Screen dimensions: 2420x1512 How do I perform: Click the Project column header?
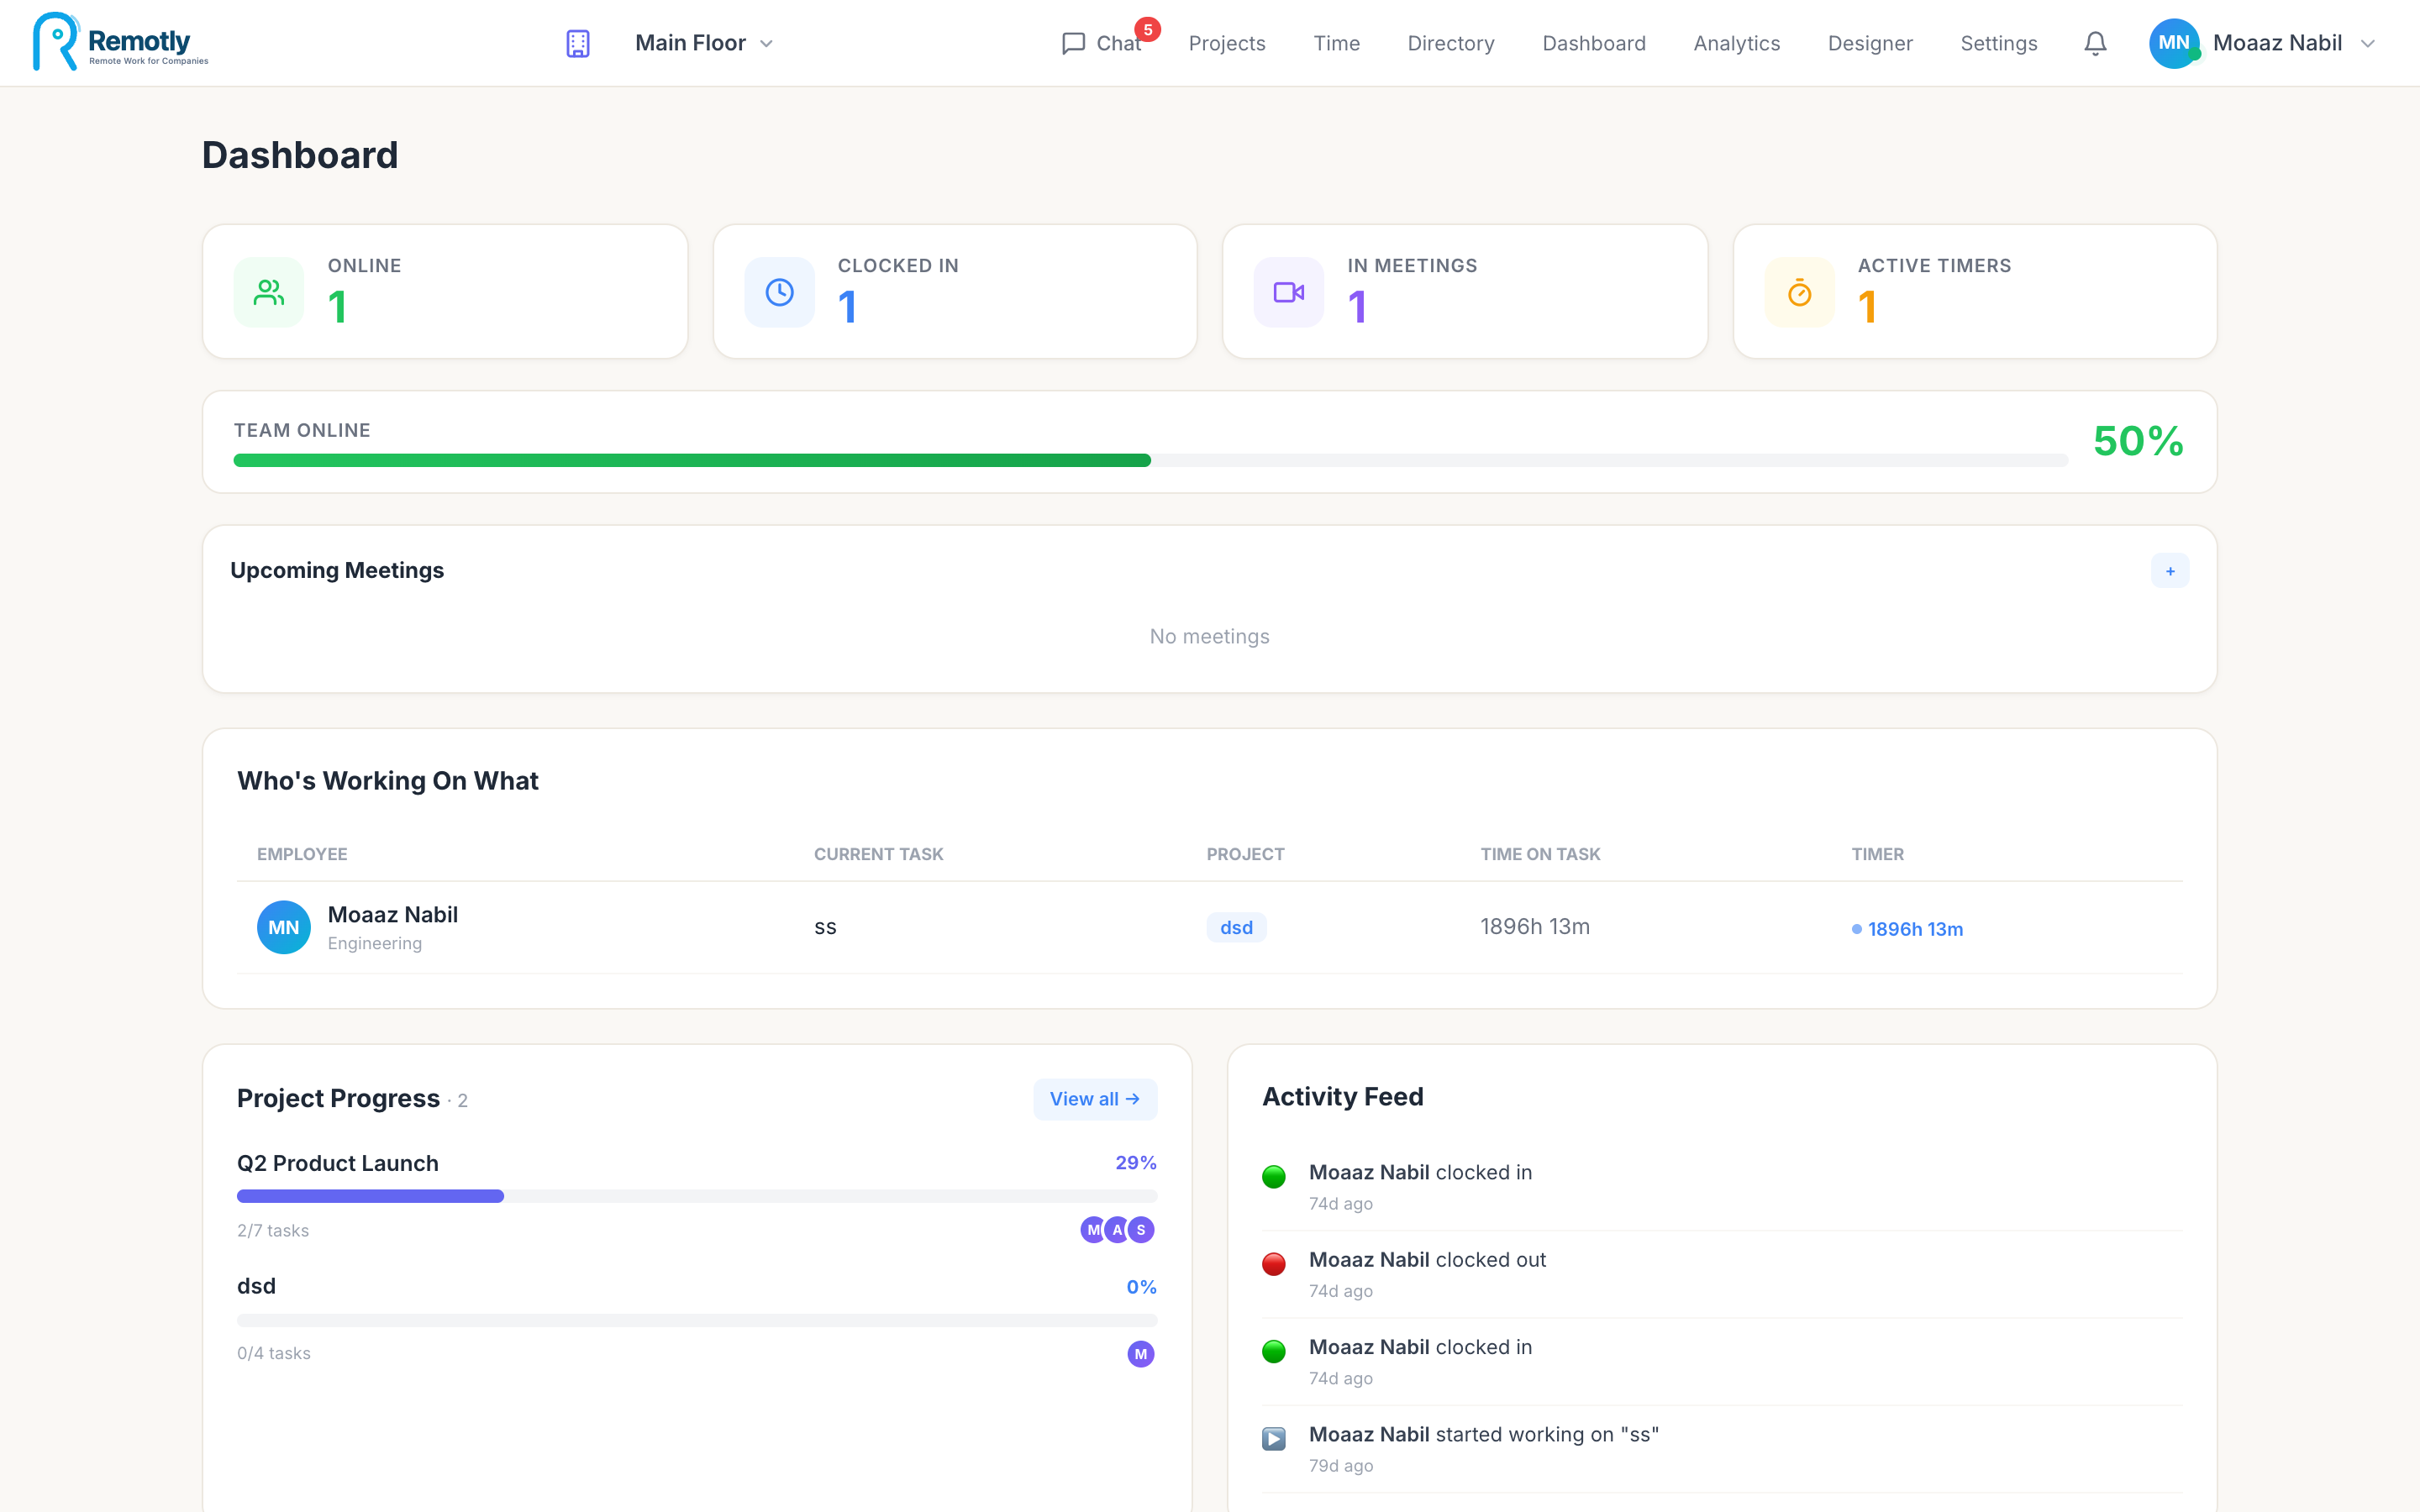(1245, 854)
